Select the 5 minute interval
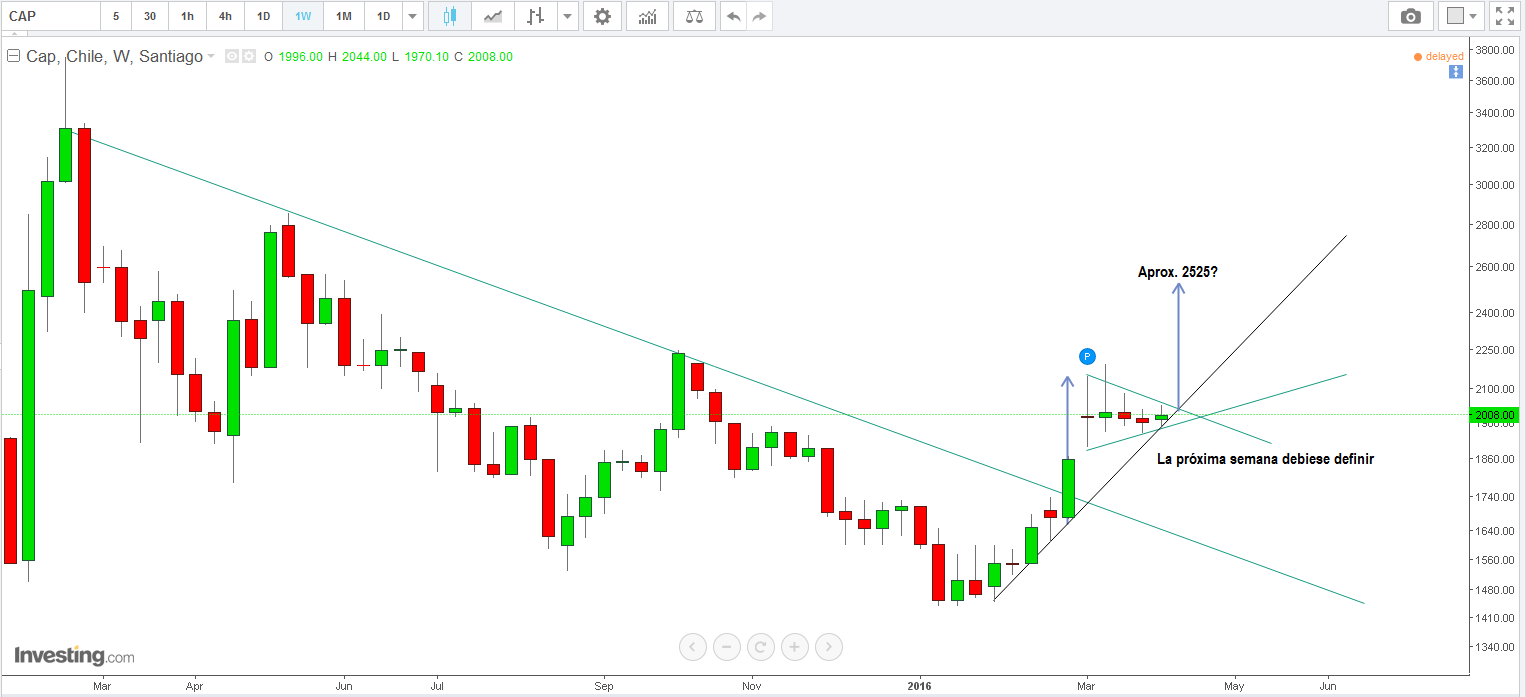The image size is (1526, 697). click(116, 16)
